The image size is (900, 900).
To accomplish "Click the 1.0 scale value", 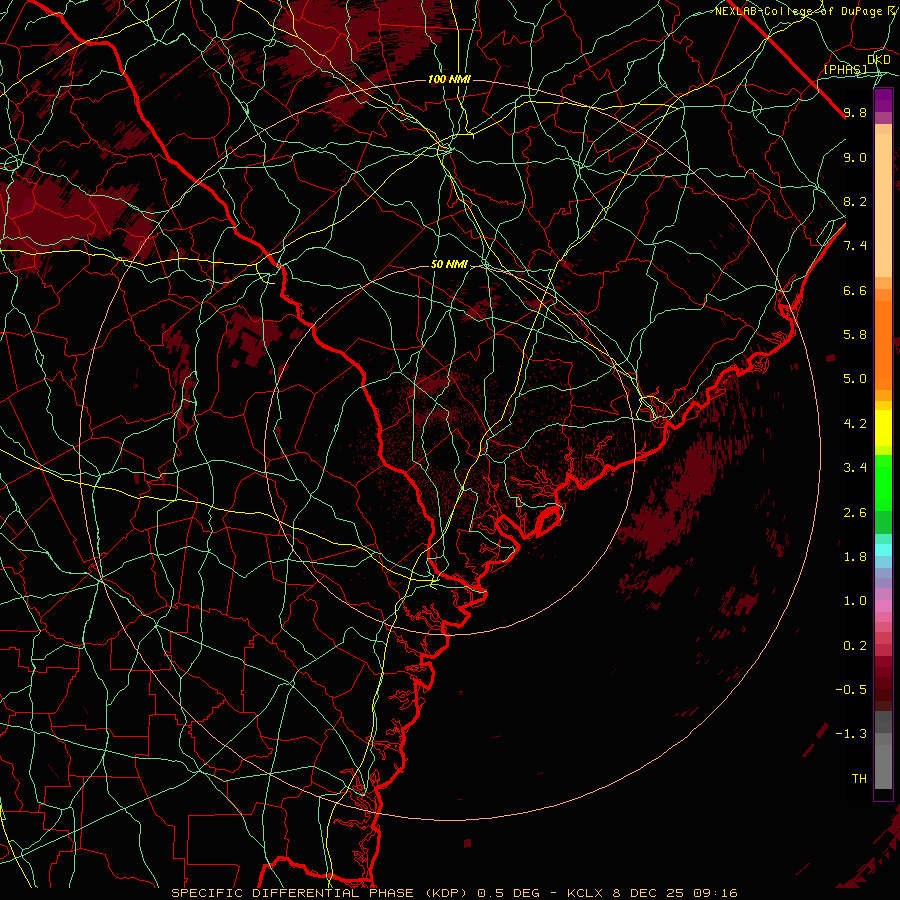I will tap(855, 601).
